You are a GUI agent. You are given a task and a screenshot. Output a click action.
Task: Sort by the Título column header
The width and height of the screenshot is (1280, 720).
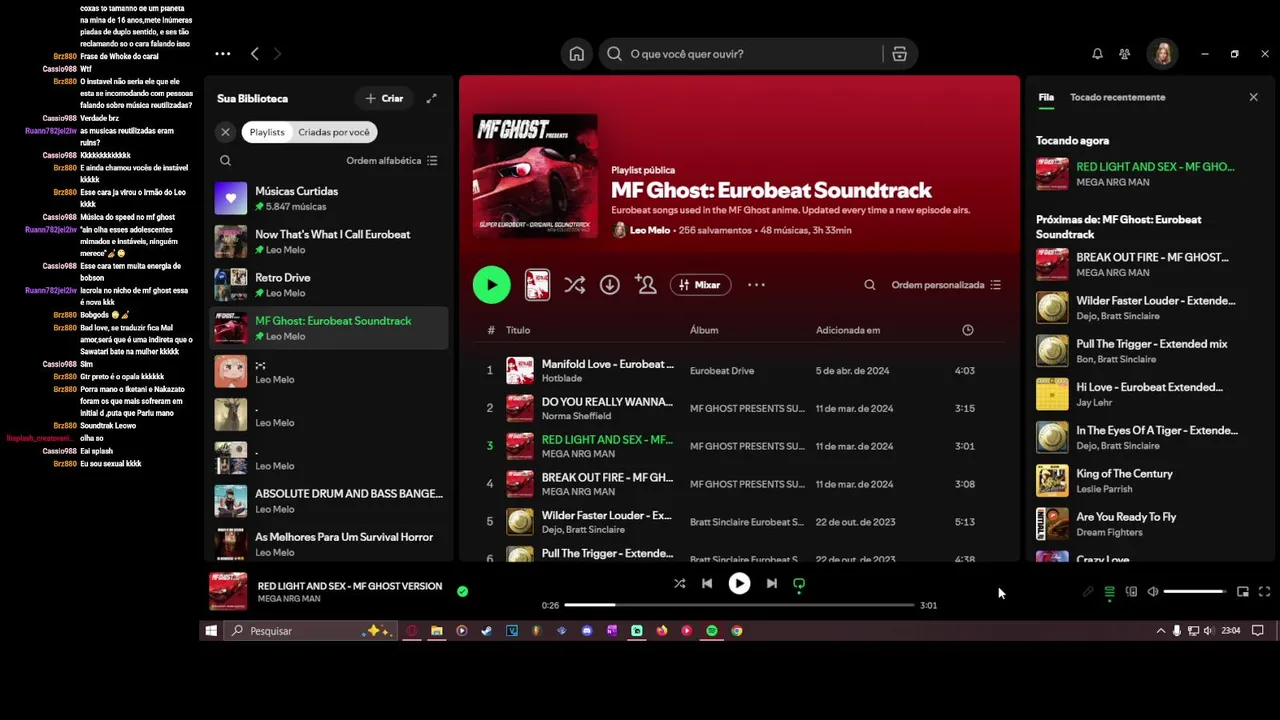518,330
